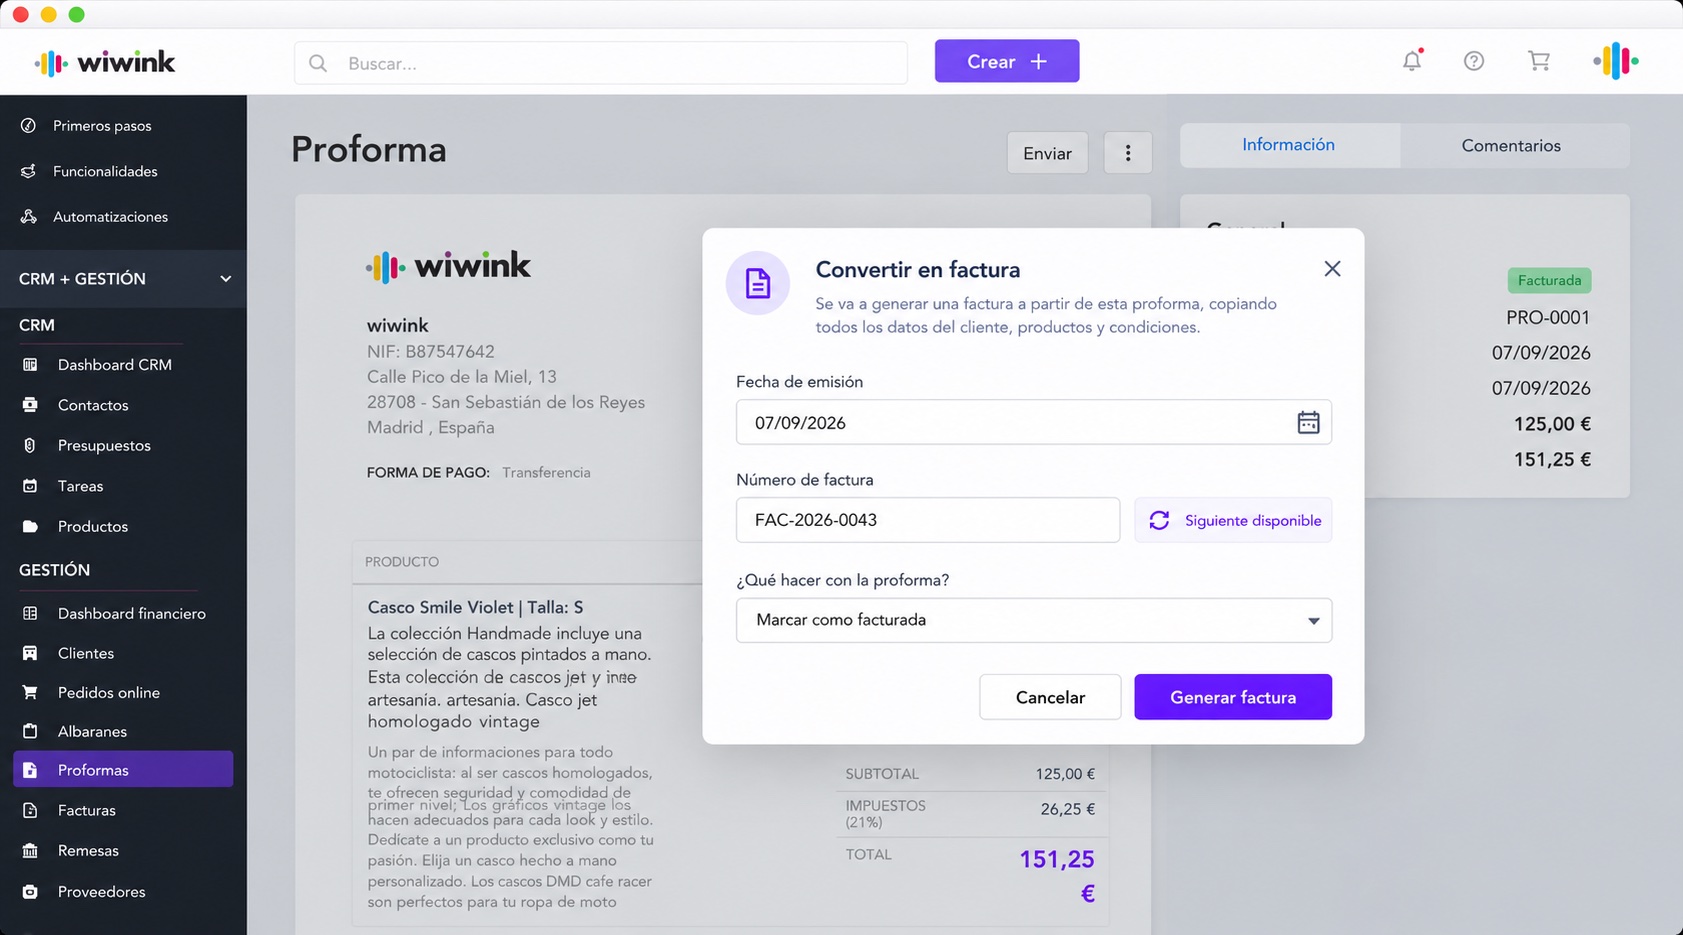Click the Crear + button
This screenshot has height=935, width=1683.
[1007, 61]
